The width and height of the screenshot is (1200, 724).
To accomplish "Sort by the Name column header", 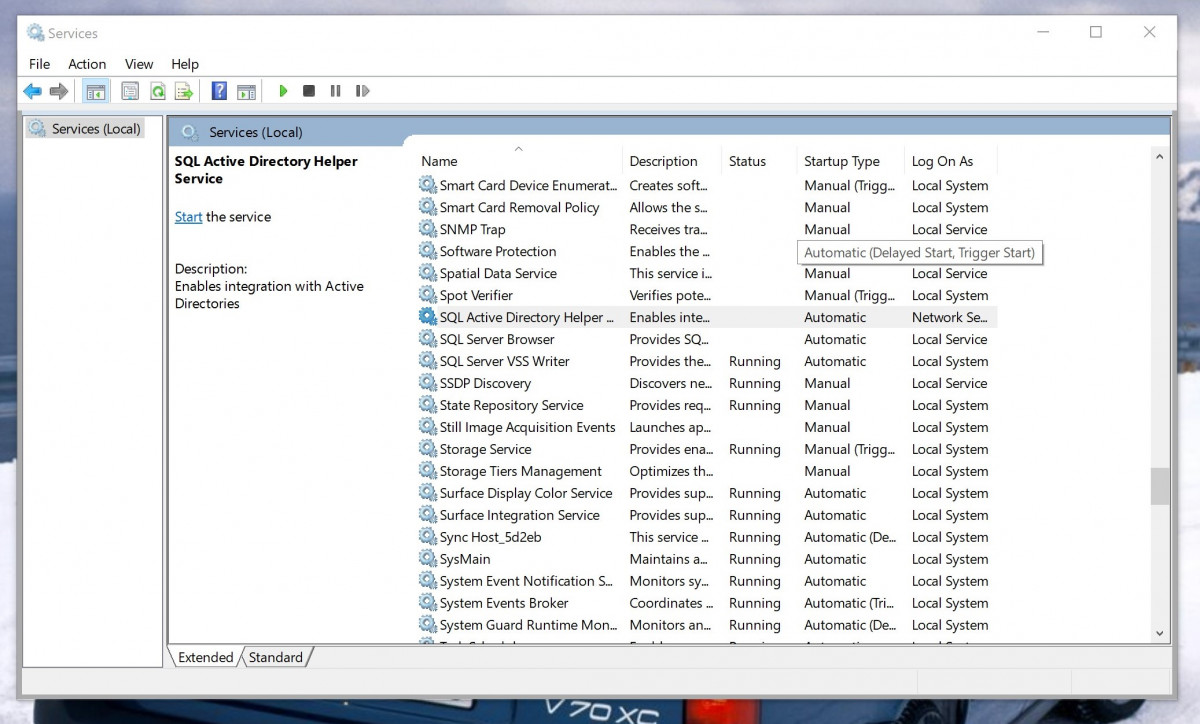I will (439, 161).
